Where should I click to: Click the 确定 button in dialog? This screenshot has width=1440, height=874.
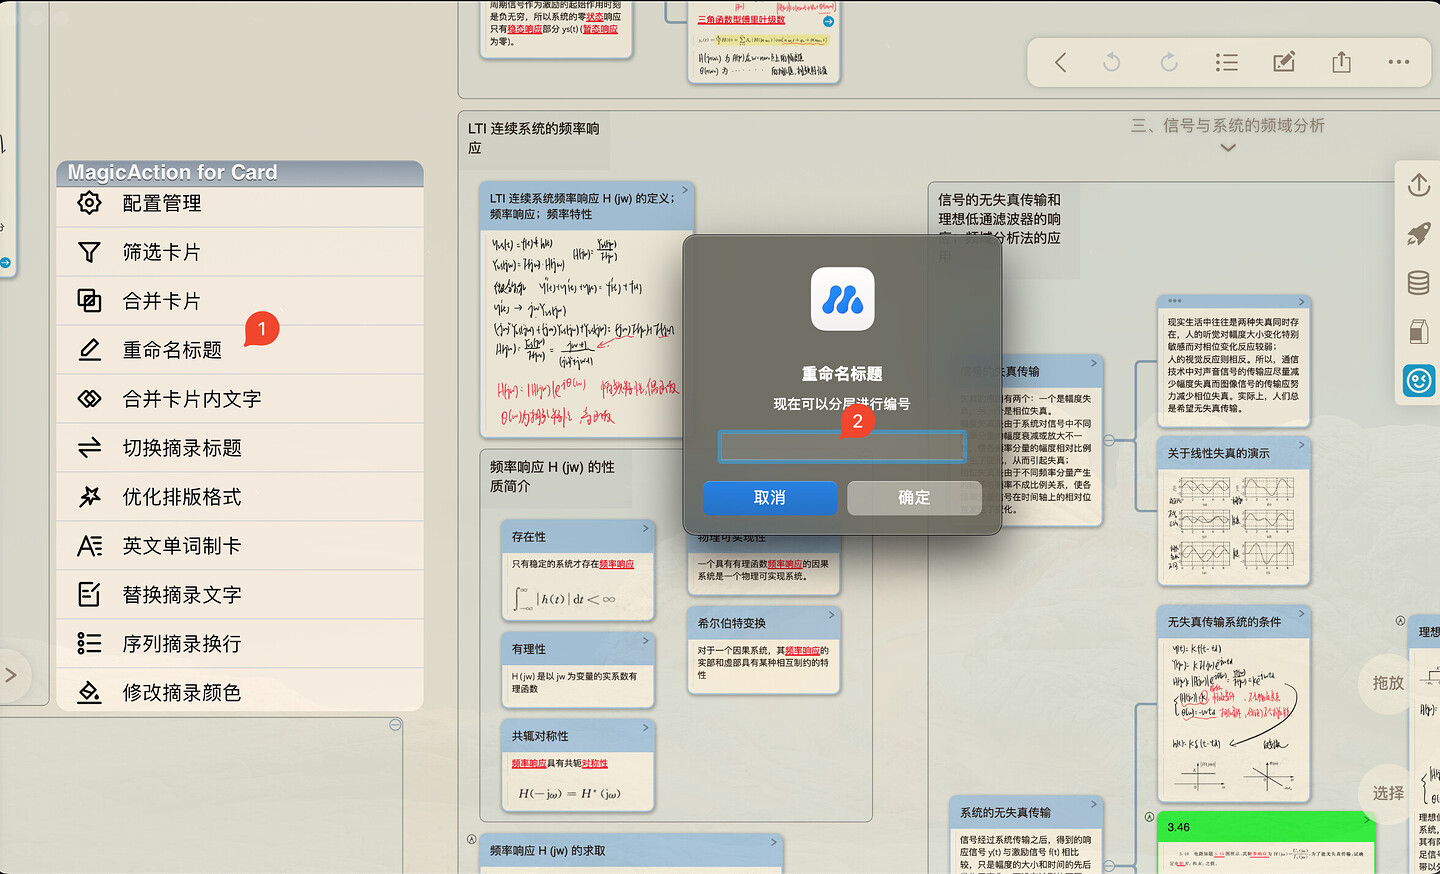[x=913, y=498]
